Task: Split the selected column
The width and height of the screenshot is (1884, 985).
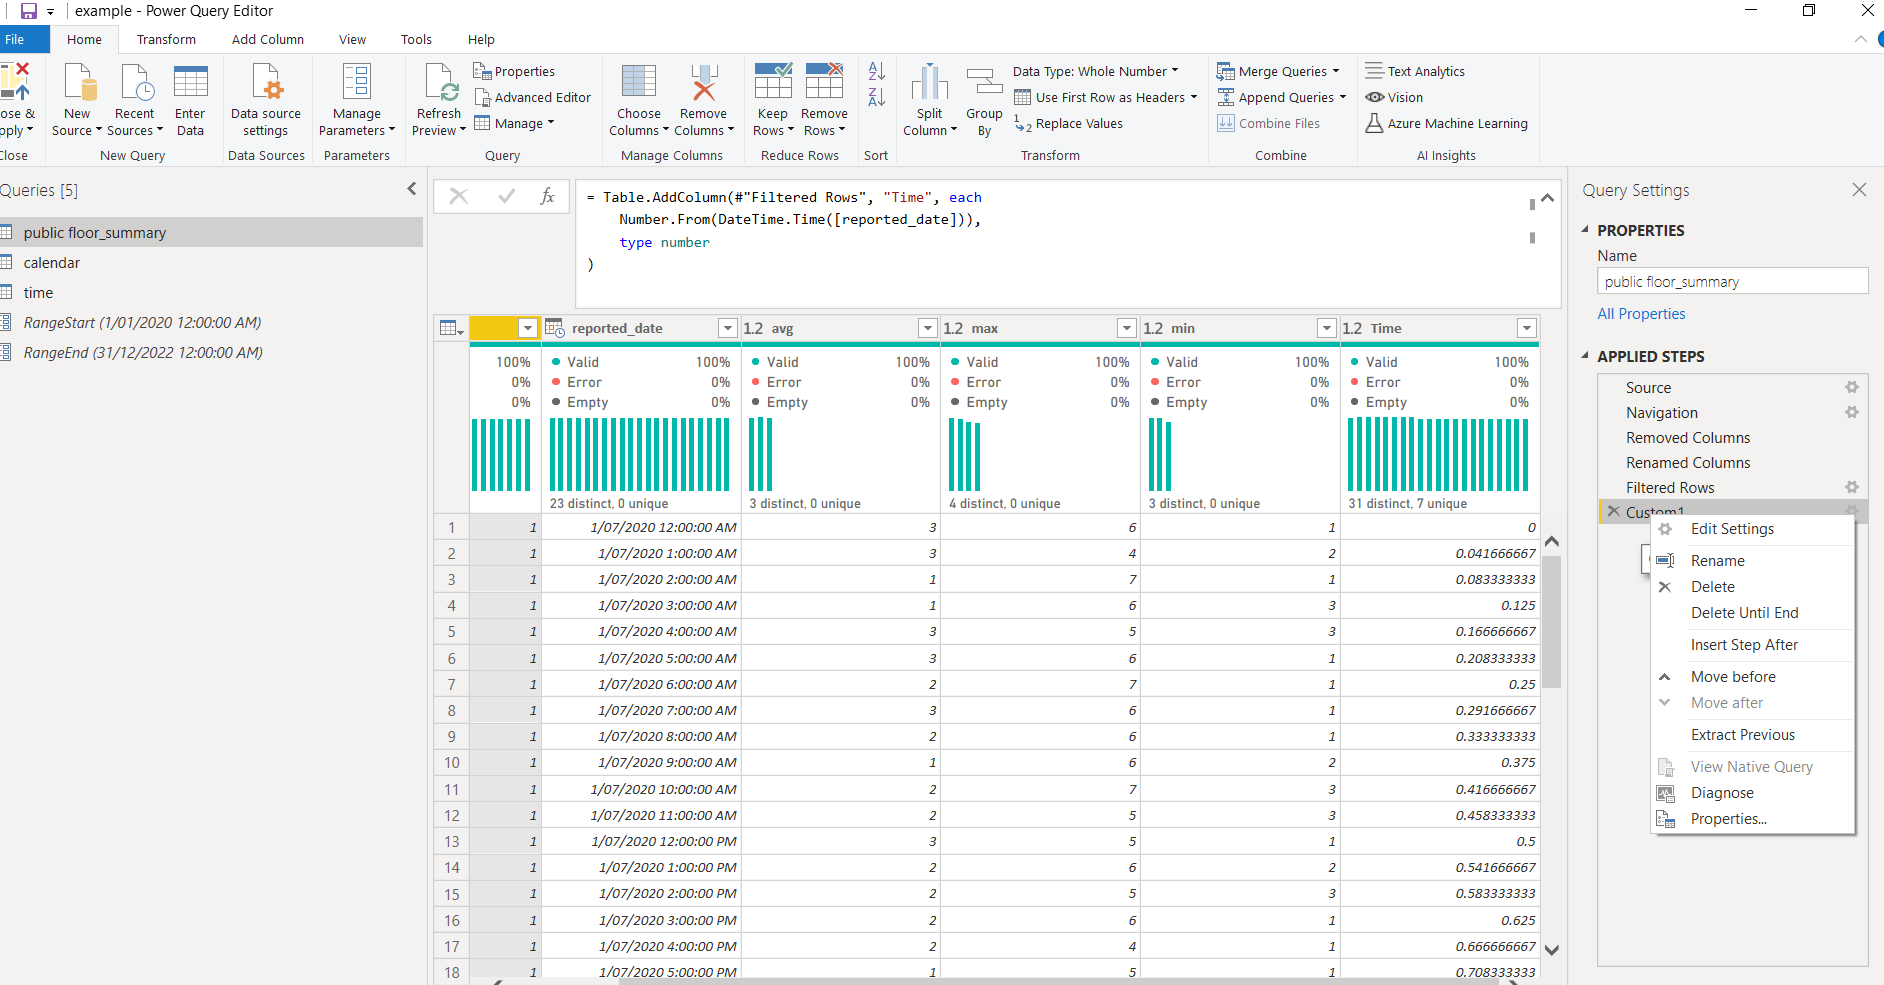Action: [929, 97]
